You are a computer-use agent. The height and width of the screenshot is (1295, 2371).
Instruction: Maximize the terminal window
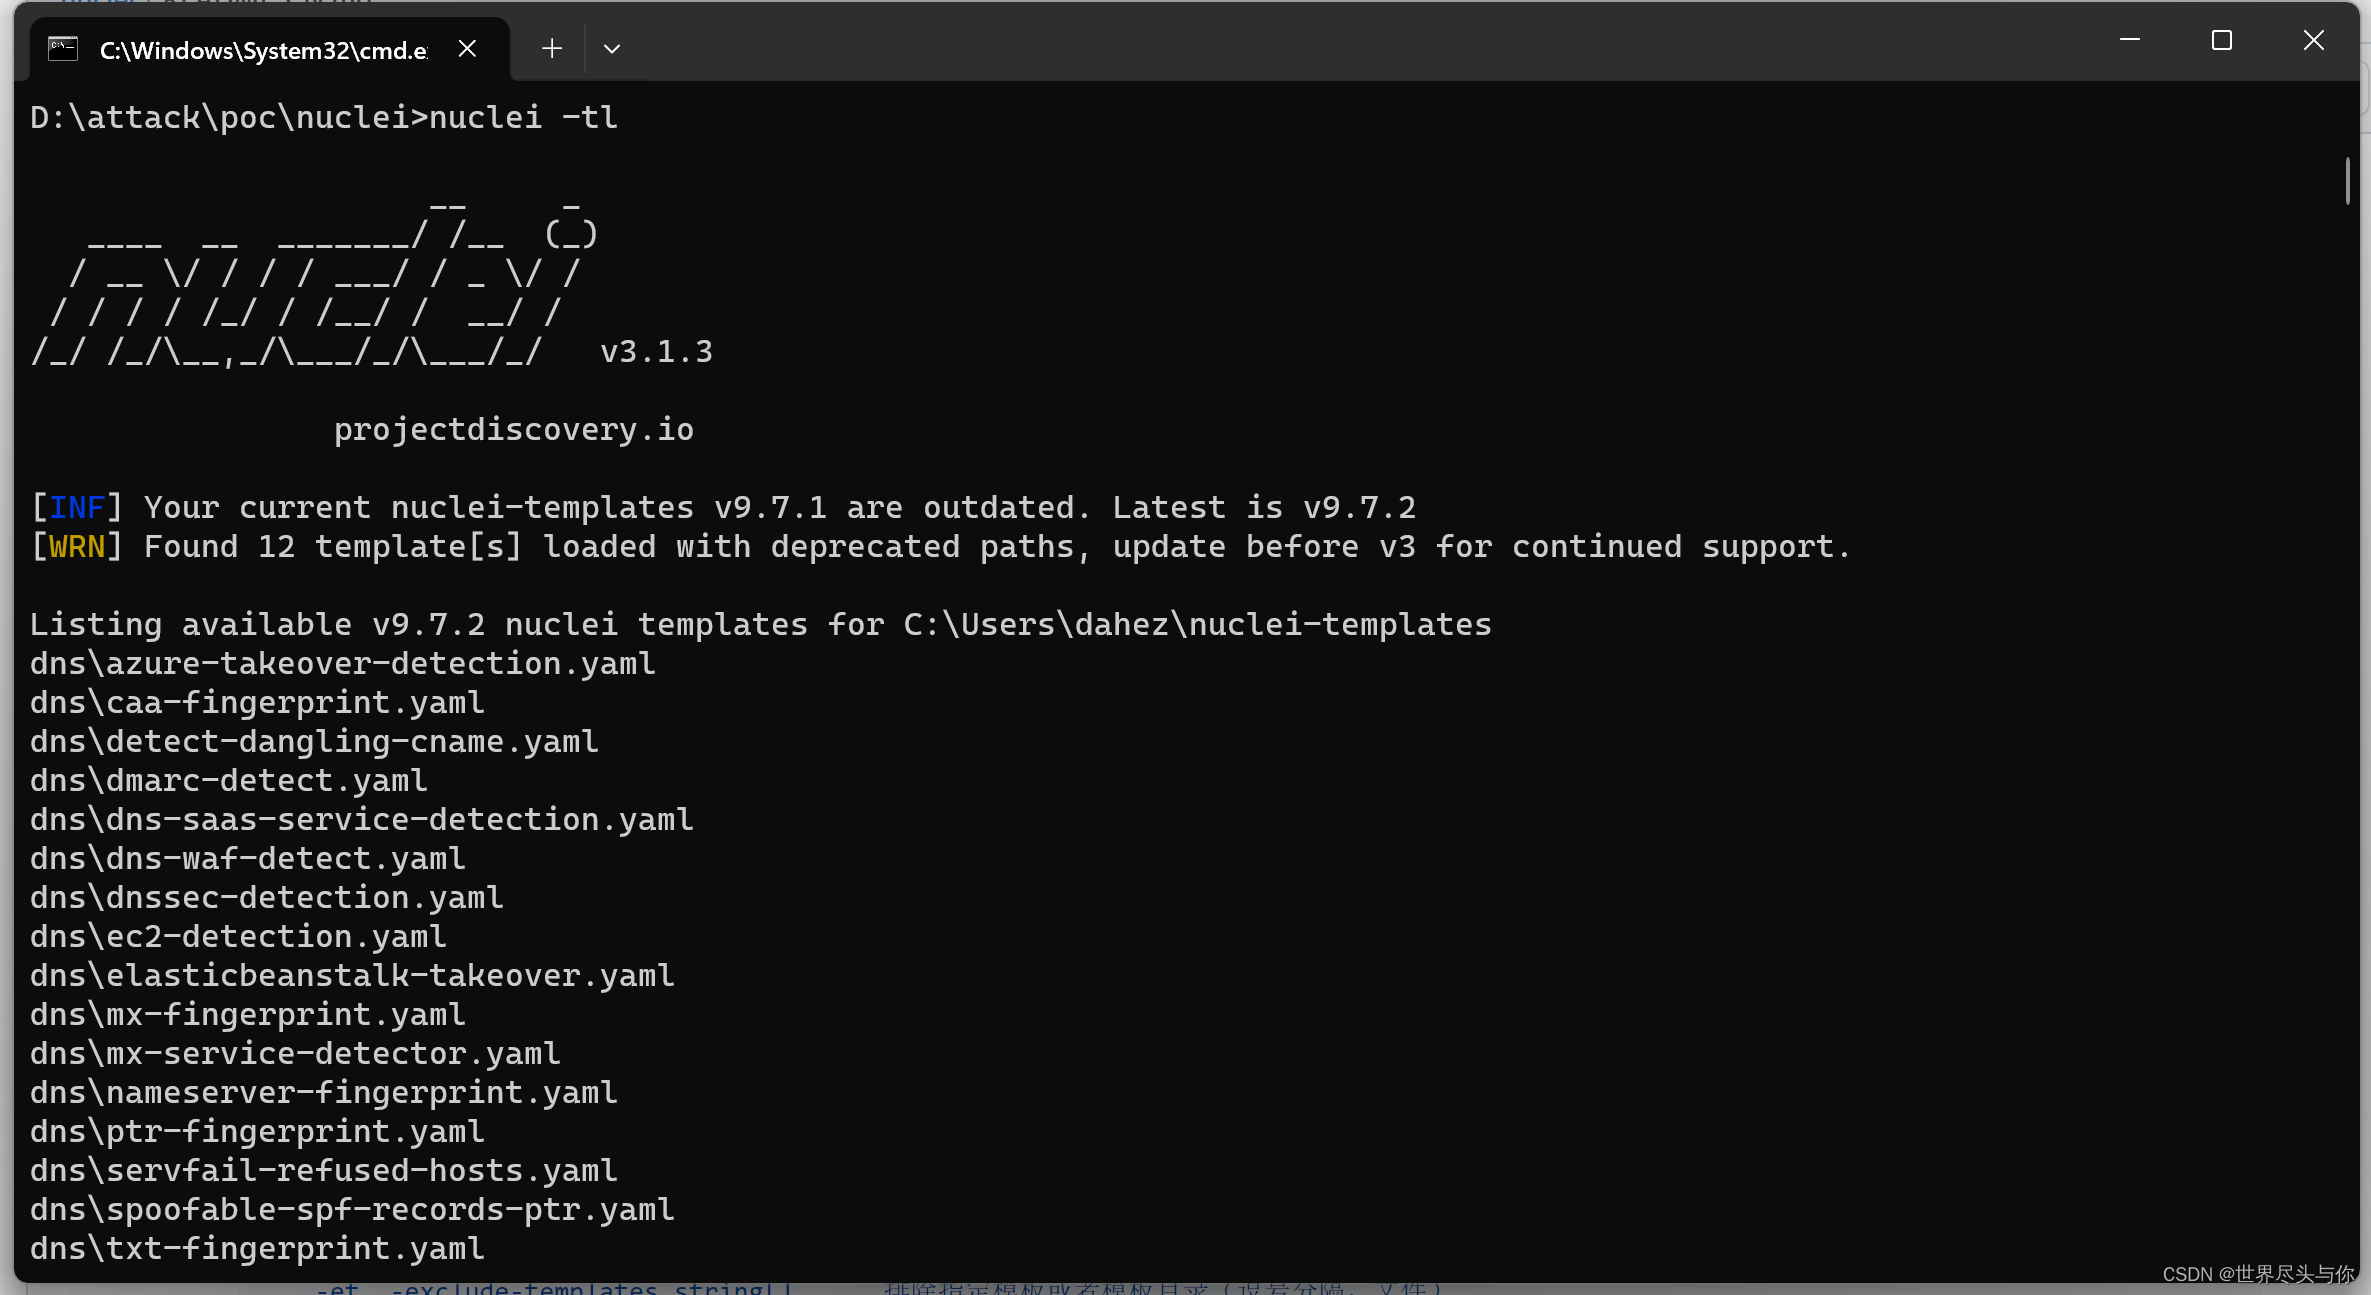click(2222, 40)
